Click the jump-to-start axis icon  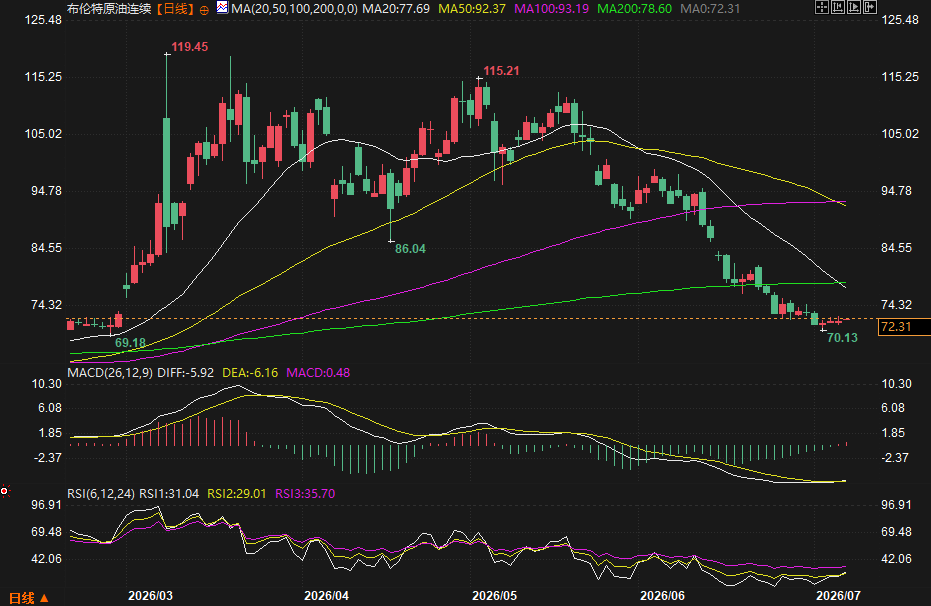(838, 7)
